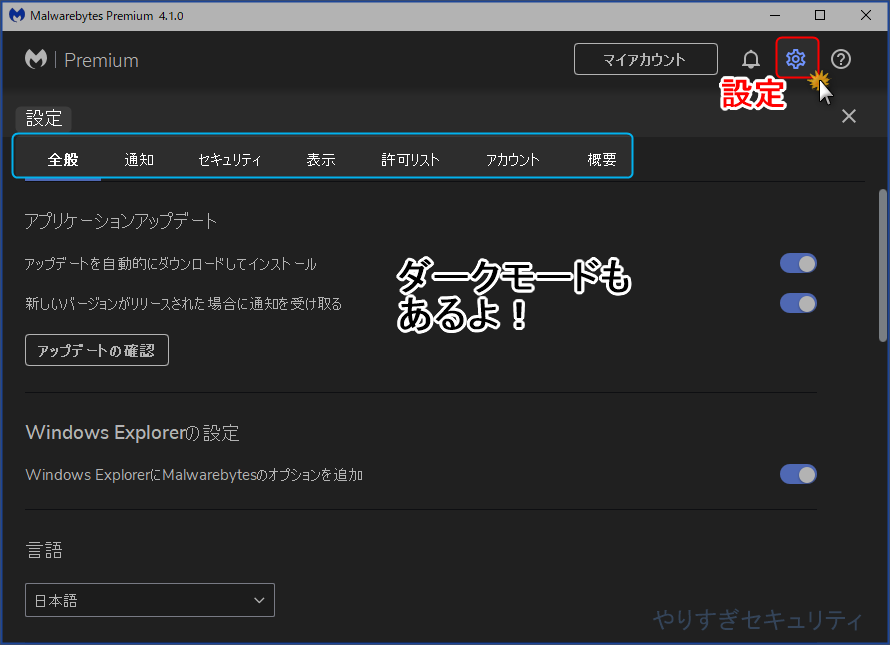
Task: Switch to the 通知 tab
Action: [x=139, y=160]
